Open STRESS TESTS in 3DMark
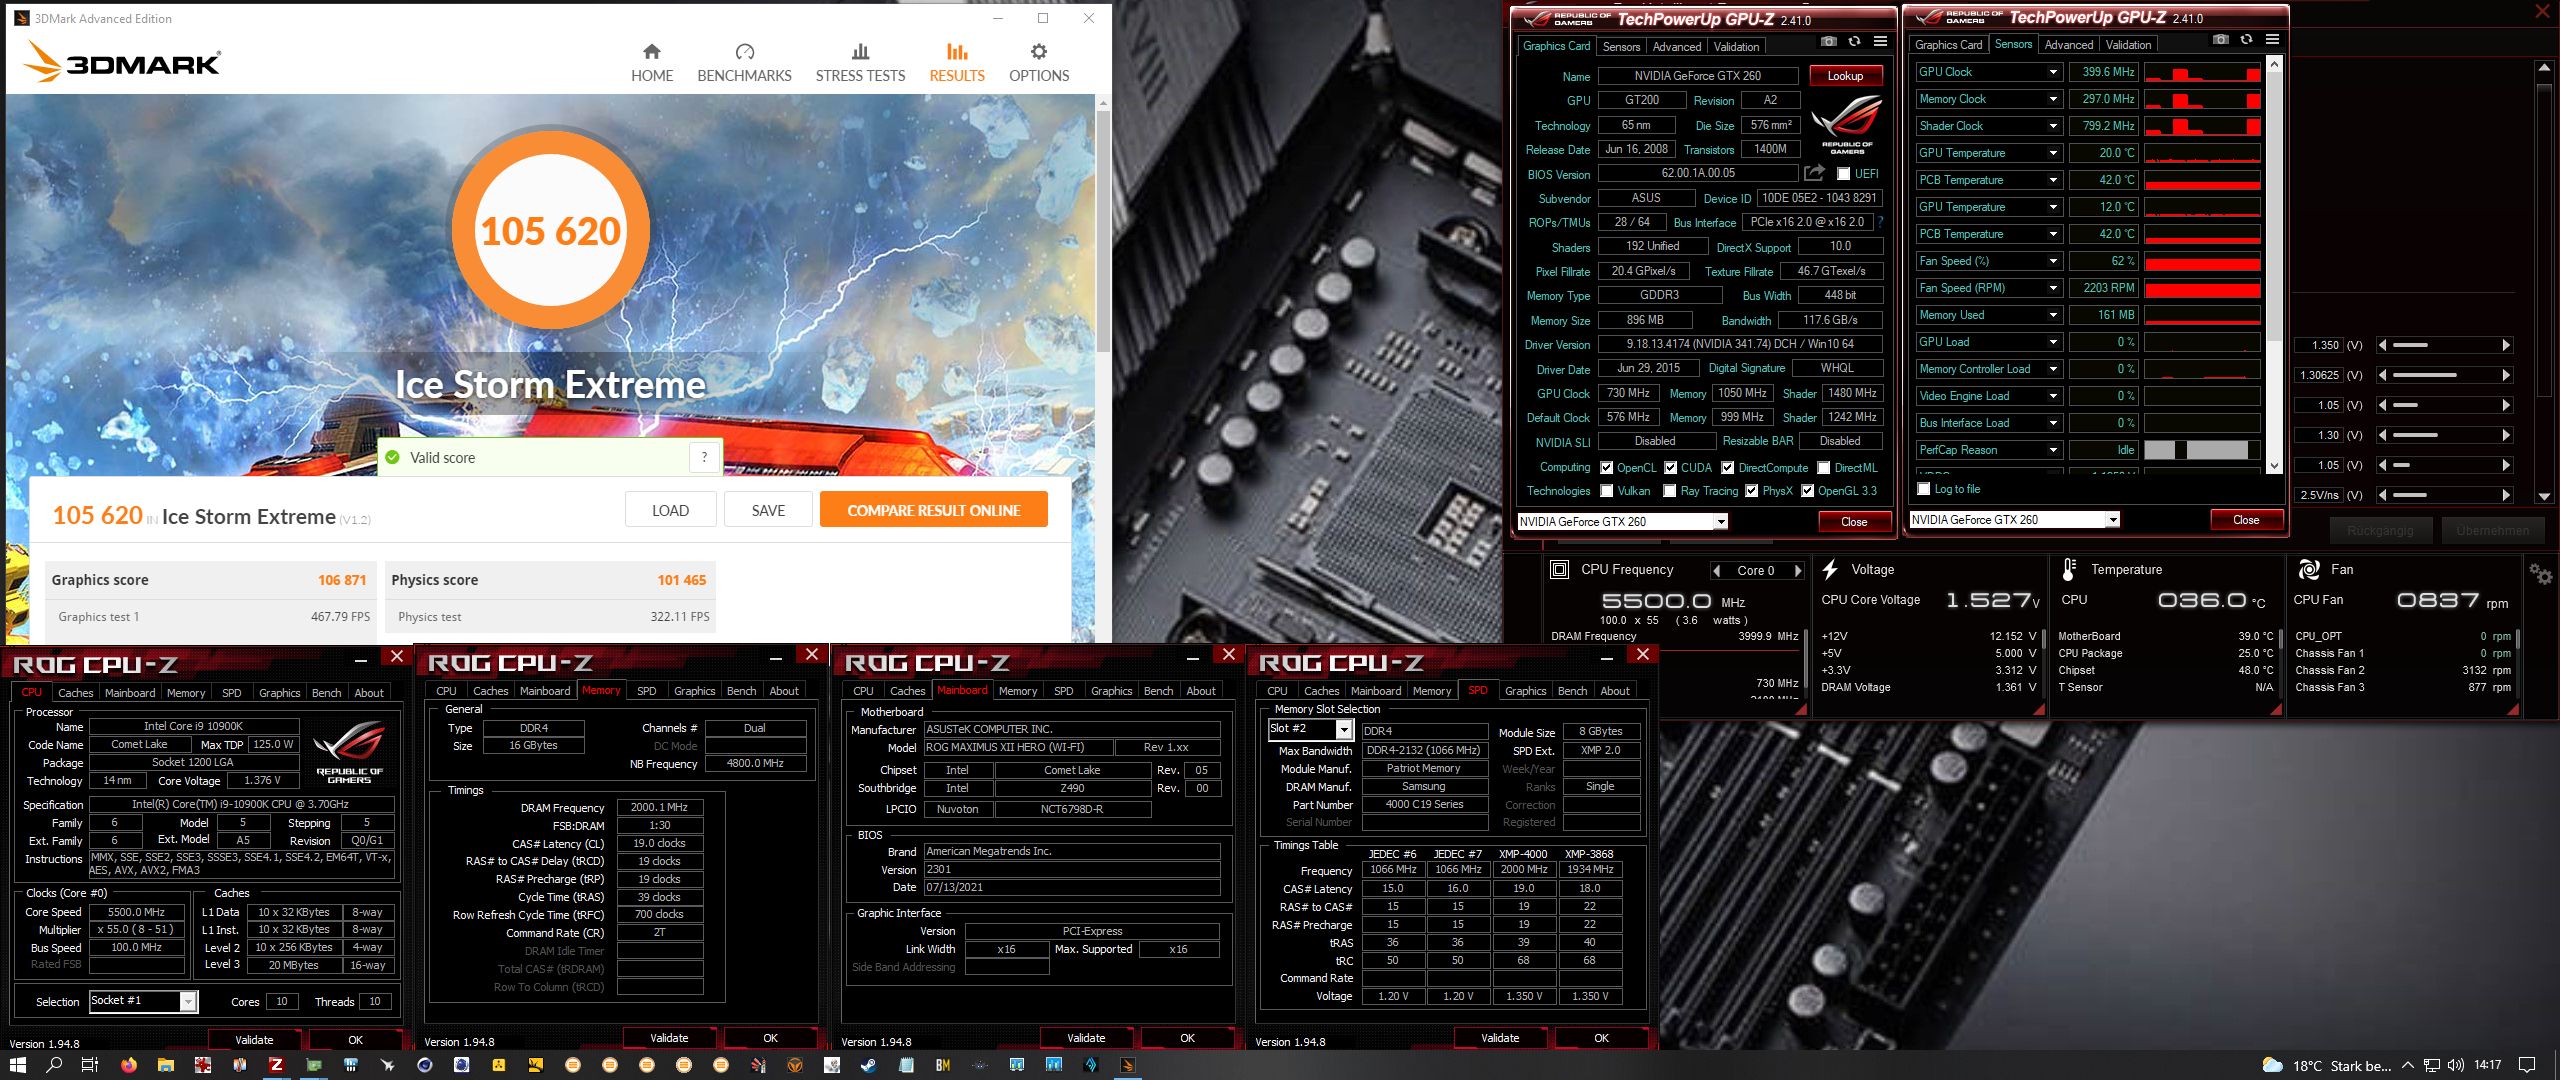Image resolution: width=2560 pixels, height=1080 pixels. click(x=860, y=63)
